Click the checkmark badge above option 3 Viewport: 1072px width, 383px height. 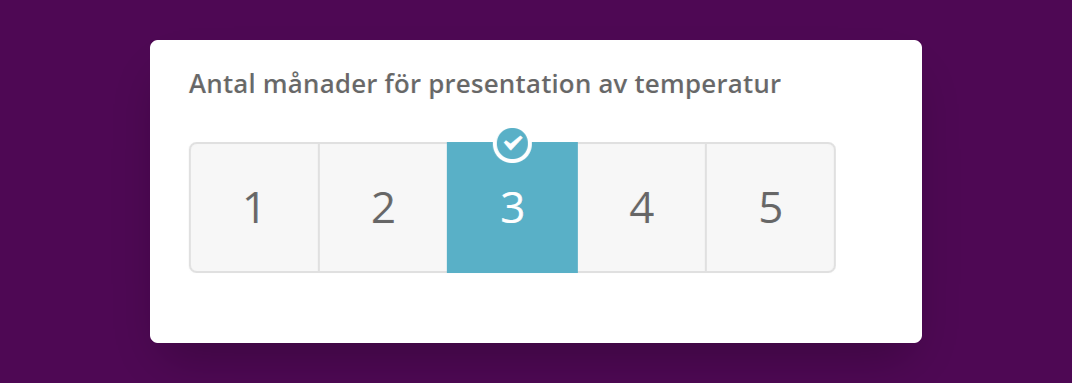512,145
